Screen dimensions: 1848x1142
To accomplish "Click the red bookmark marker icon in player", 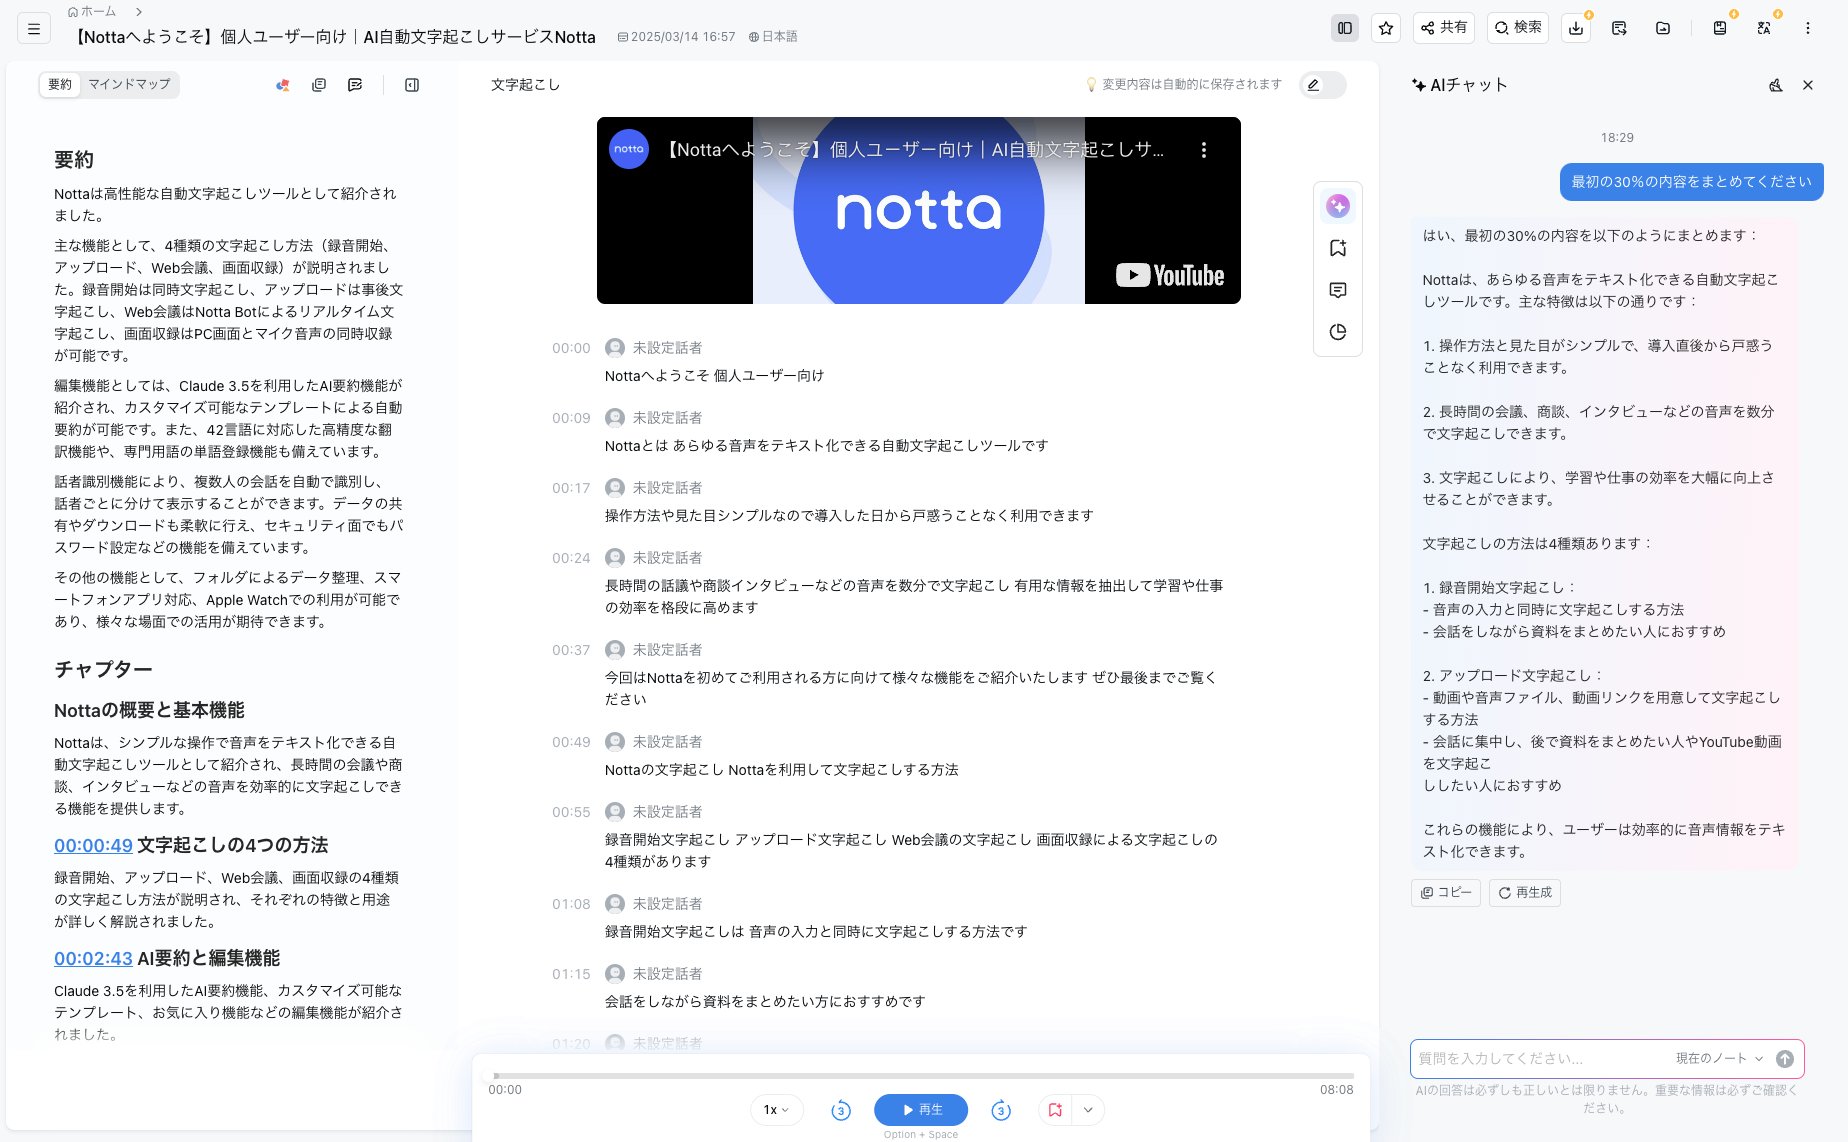I will pyautogui.click(x=1055, y=1110).
